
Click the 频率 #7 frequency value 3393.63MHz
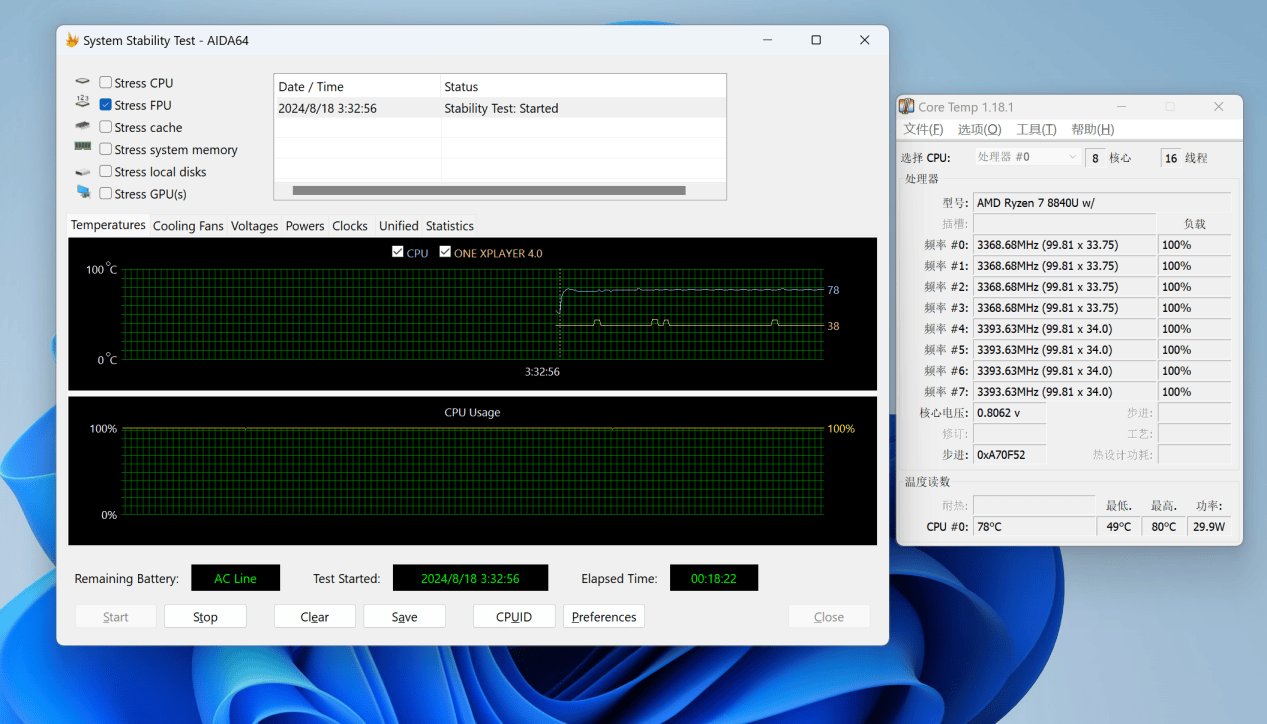coord(1065,392)
